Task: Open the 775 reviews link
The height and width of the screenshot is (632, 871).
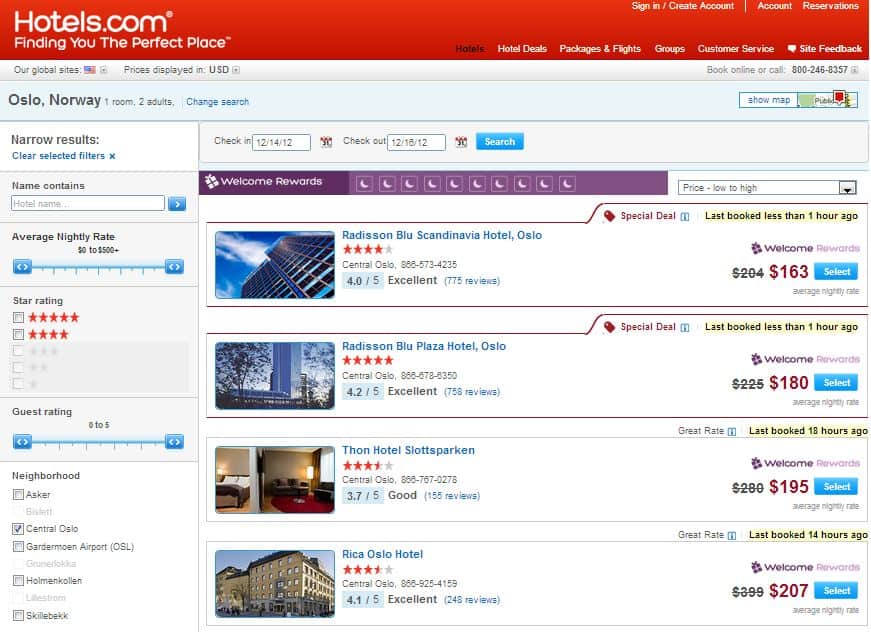Action: (472, 281)
